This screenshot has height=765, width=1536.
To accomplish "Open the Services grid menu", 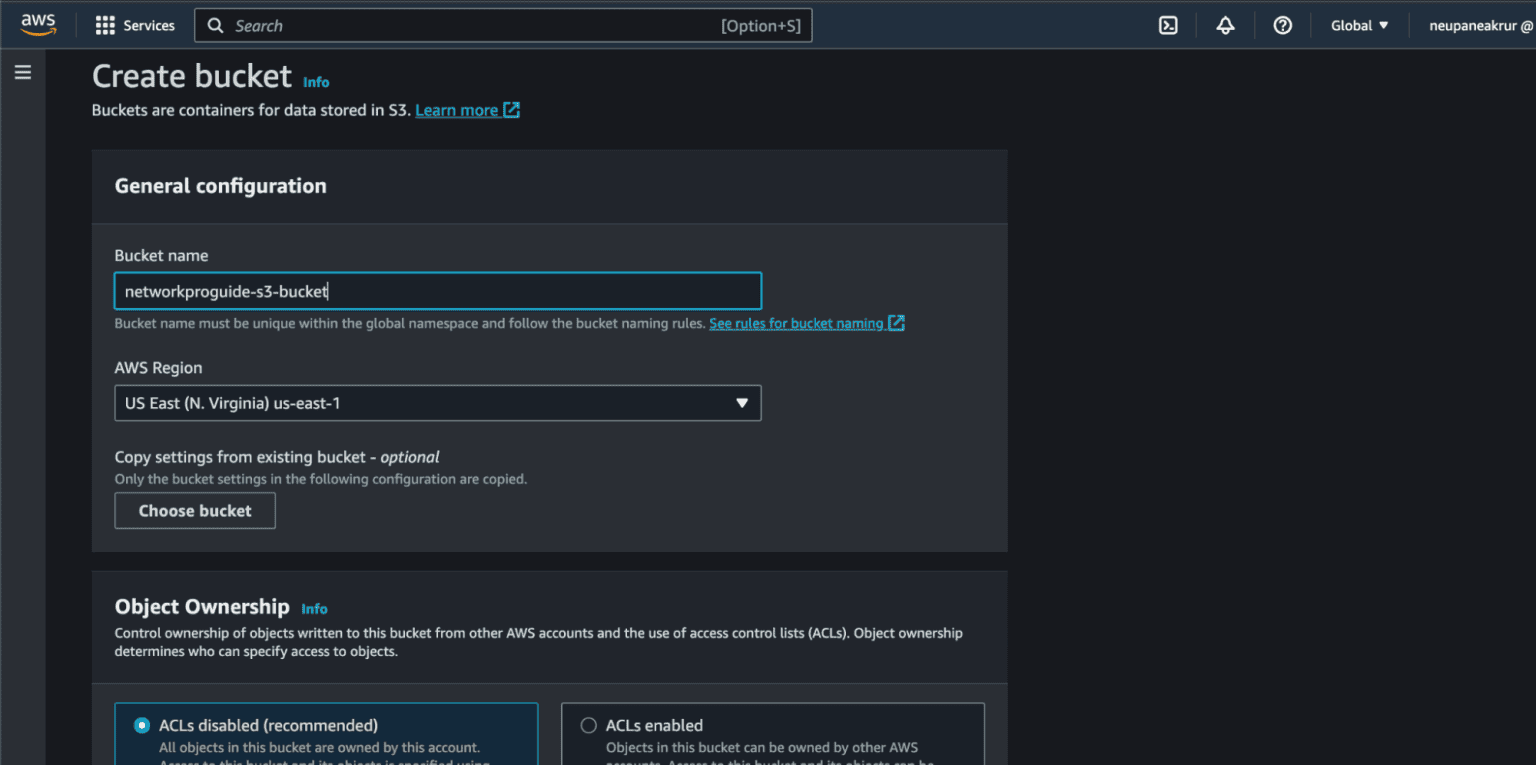I will pyautogui.click(x=105, y=26).
